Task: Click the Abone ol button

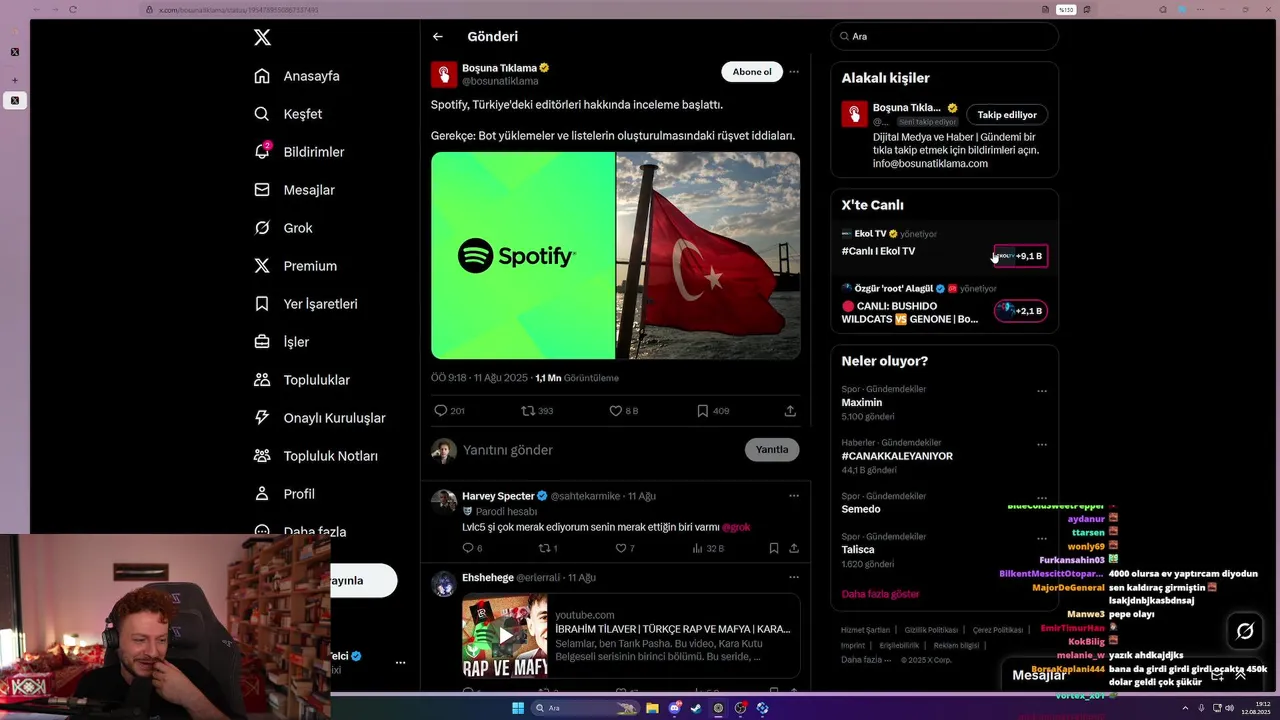Action: point(752,72)
